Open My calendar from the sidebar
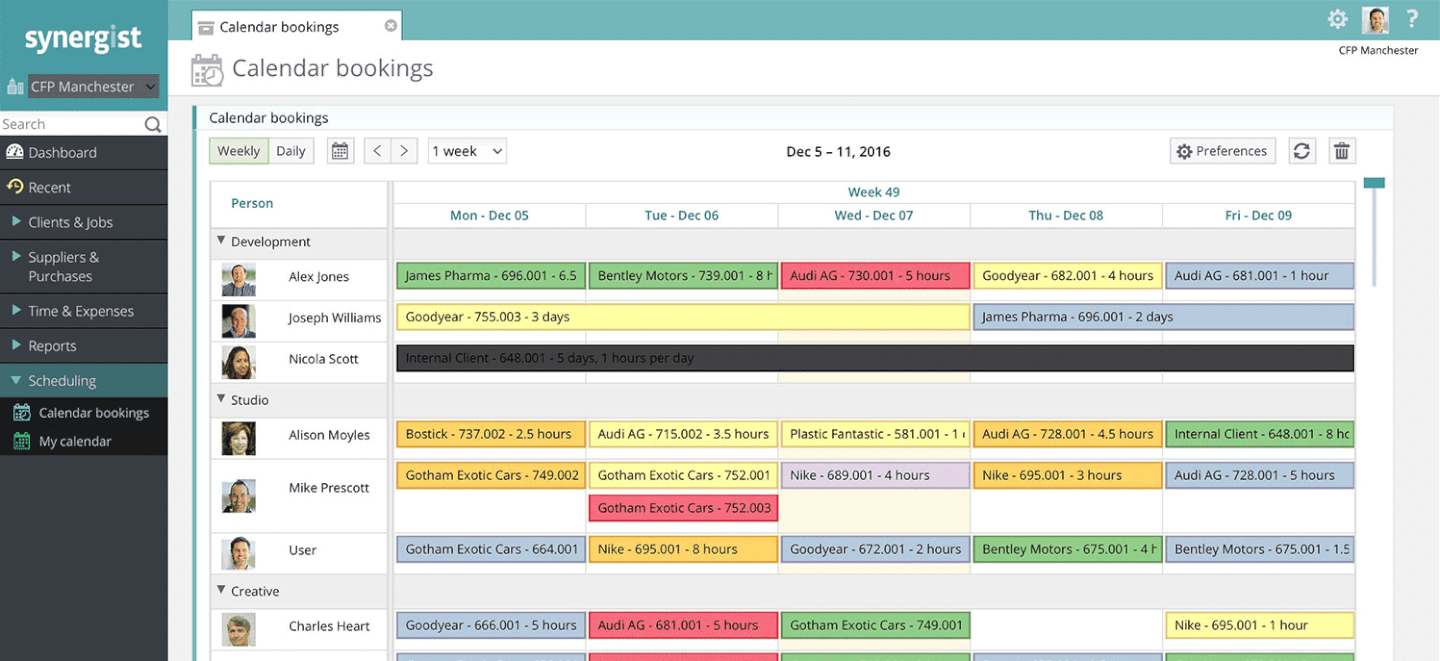Viewport: 1440px width, 661px height. coord(77,441)
